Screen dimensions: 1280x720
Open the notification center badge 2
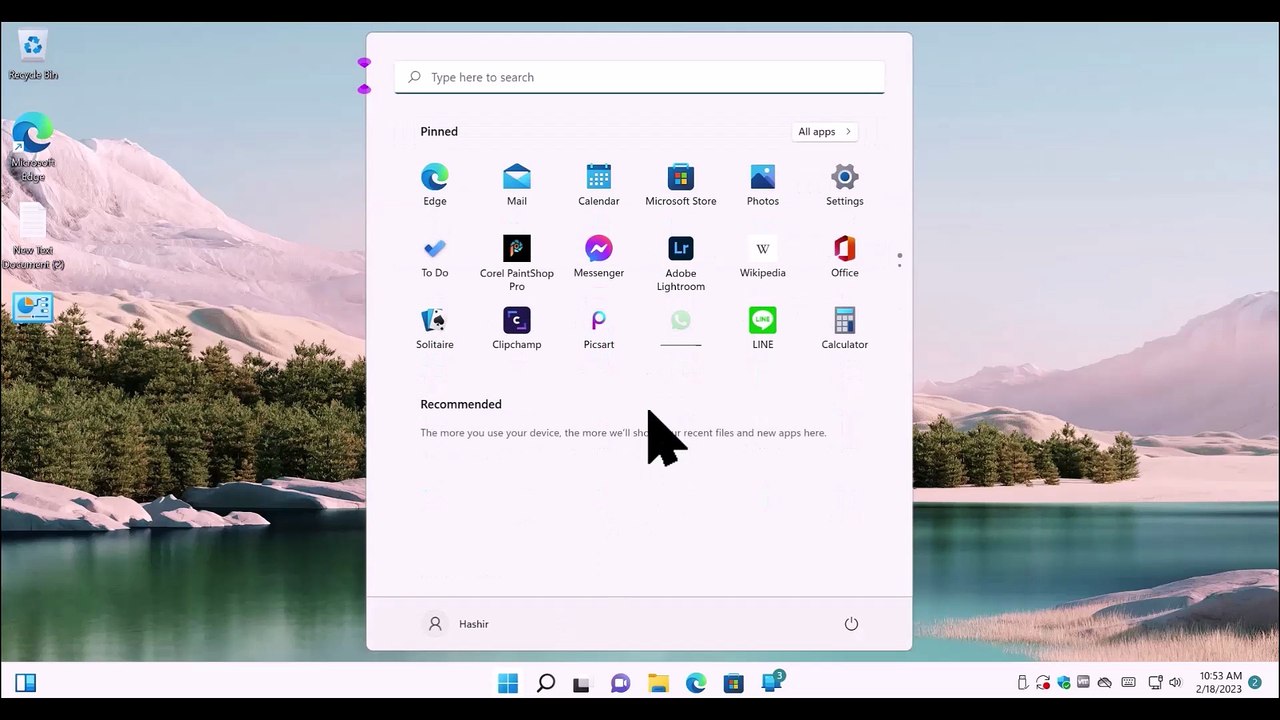tap(1255, 683)
